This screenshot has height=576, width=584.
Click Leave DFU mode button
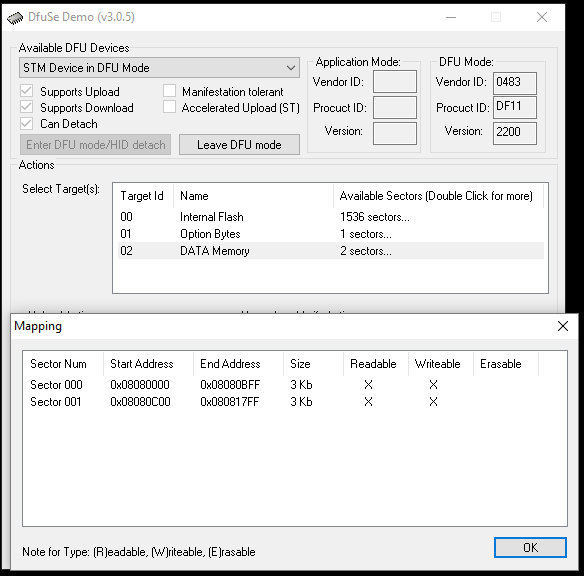[239, 144]
